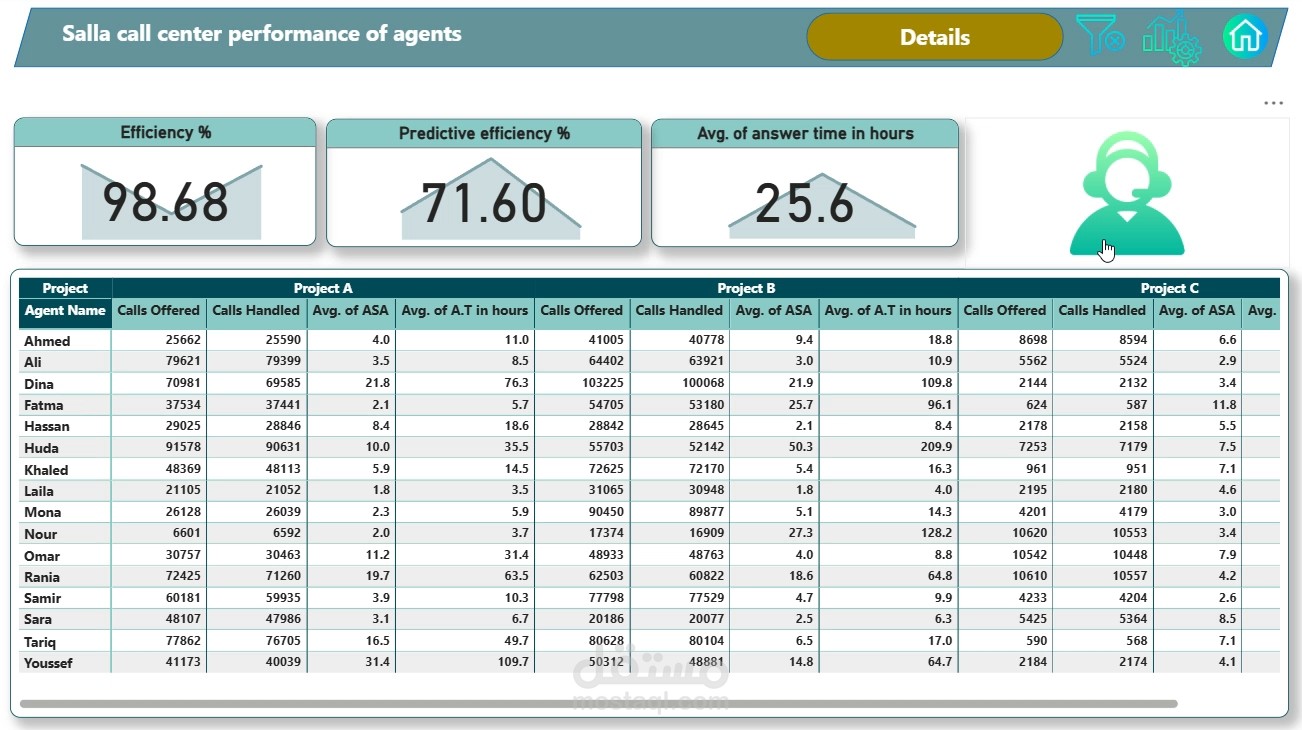
Task: Click Youssef's Project A answer time 109.7
Action: pyautogui.click(x=512, y=662)
